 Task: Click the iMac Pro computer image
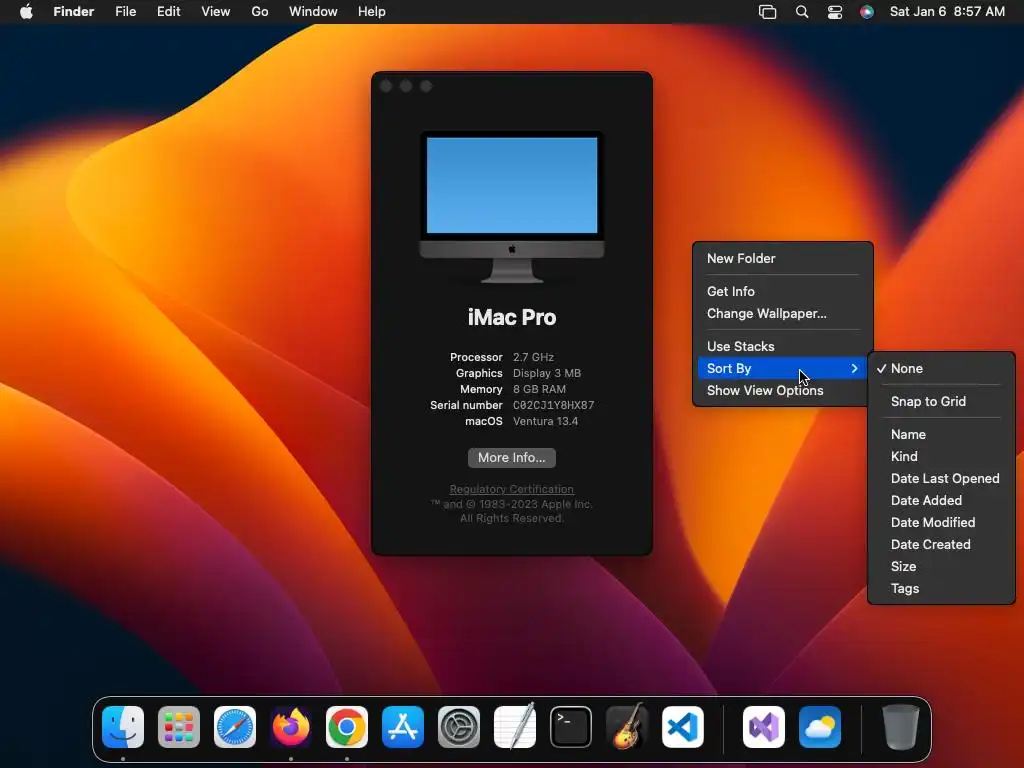coord(512,207)
